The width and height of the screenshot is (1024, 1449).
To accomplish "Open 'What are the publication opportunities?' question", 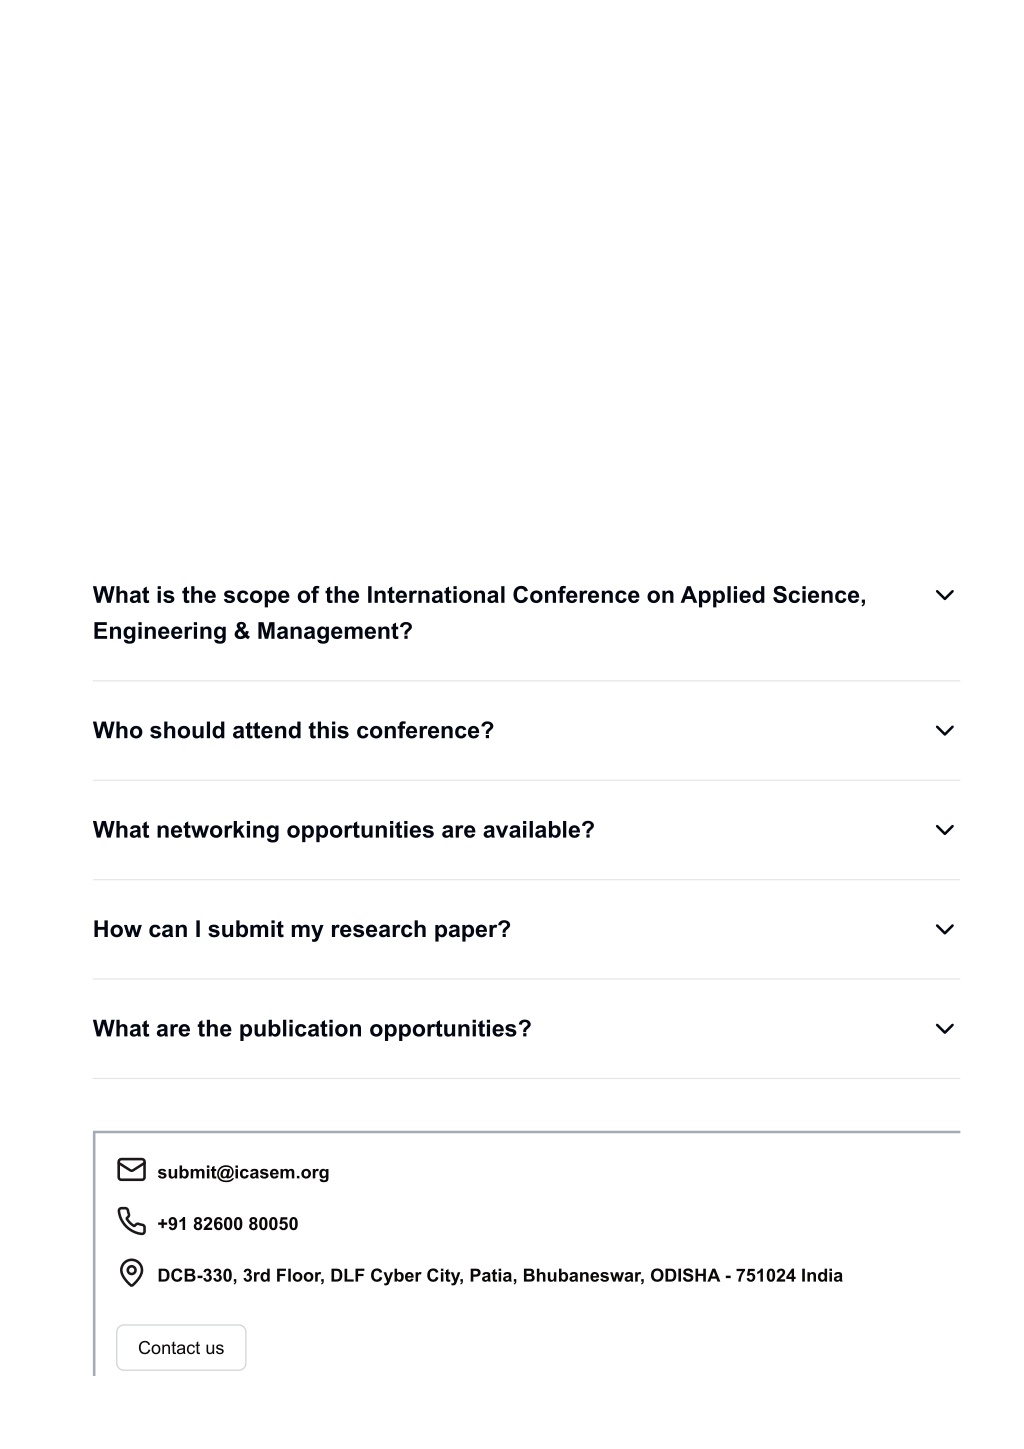I will click(x=526, y=1029).
